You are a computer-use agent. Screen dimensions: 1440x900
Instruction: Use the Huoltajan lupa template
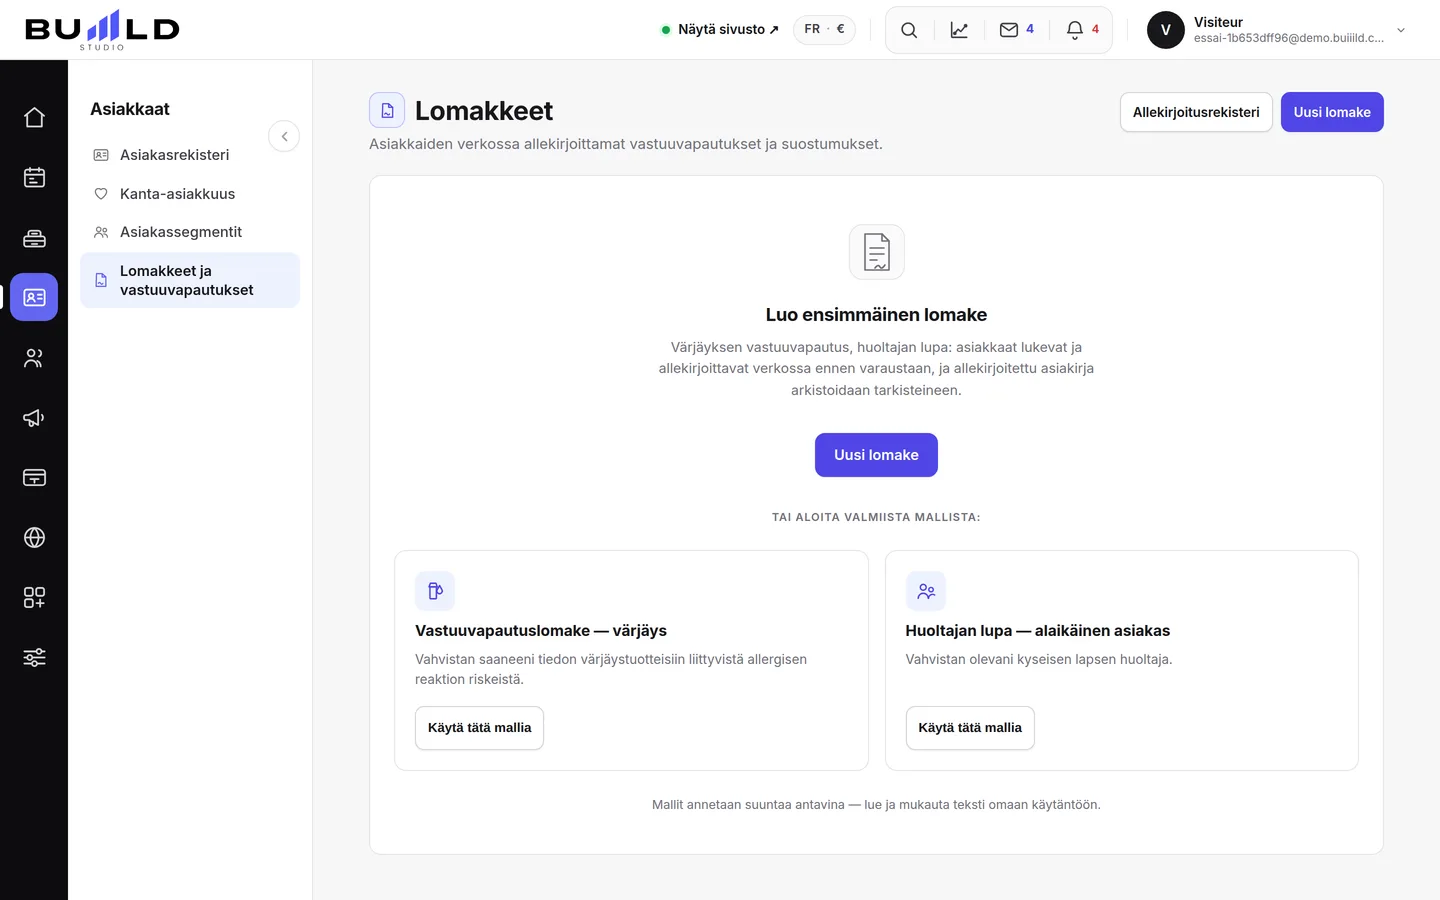(x=970, y=728)
